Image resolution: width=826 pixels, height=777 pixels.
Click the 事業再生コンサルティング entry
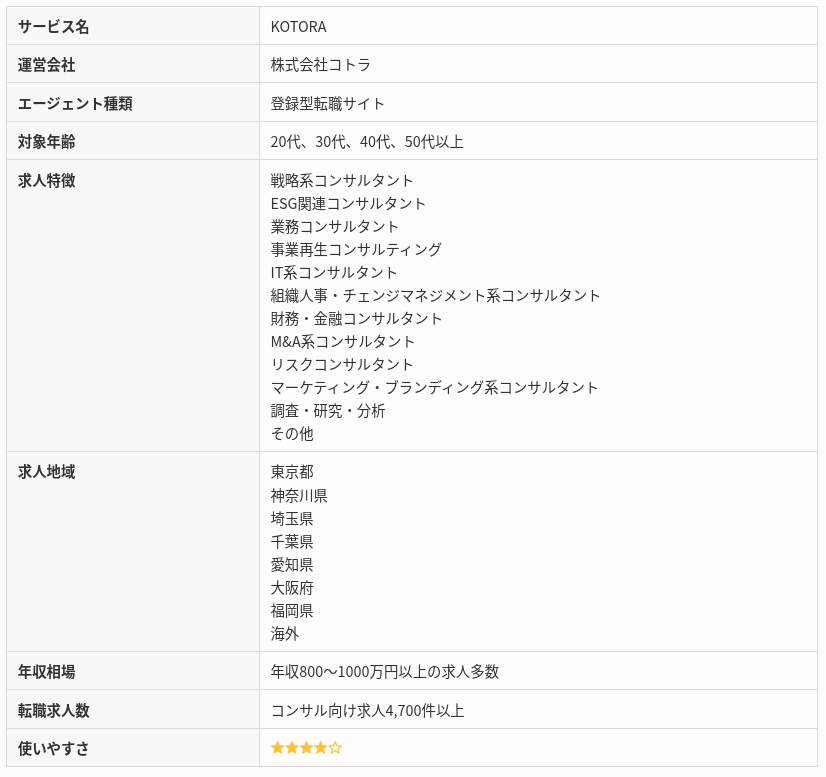pyautogui.click(x=356, y=250)
